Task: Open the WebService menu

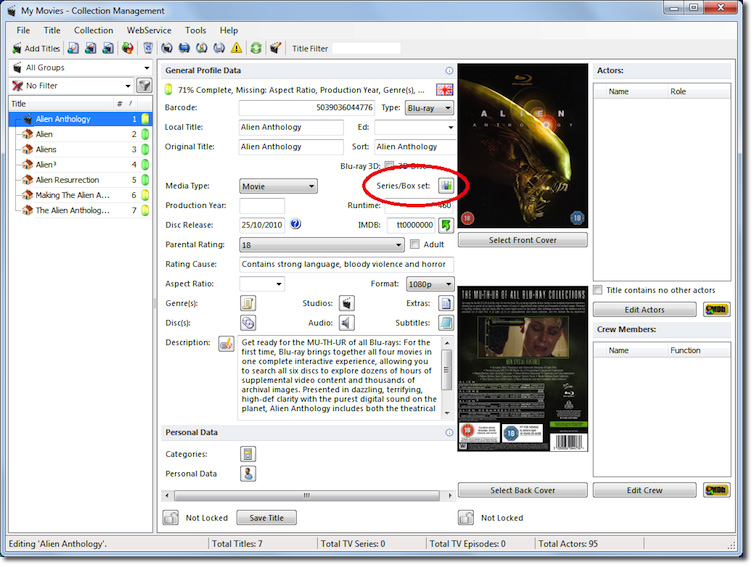Action: coord(148,30)
